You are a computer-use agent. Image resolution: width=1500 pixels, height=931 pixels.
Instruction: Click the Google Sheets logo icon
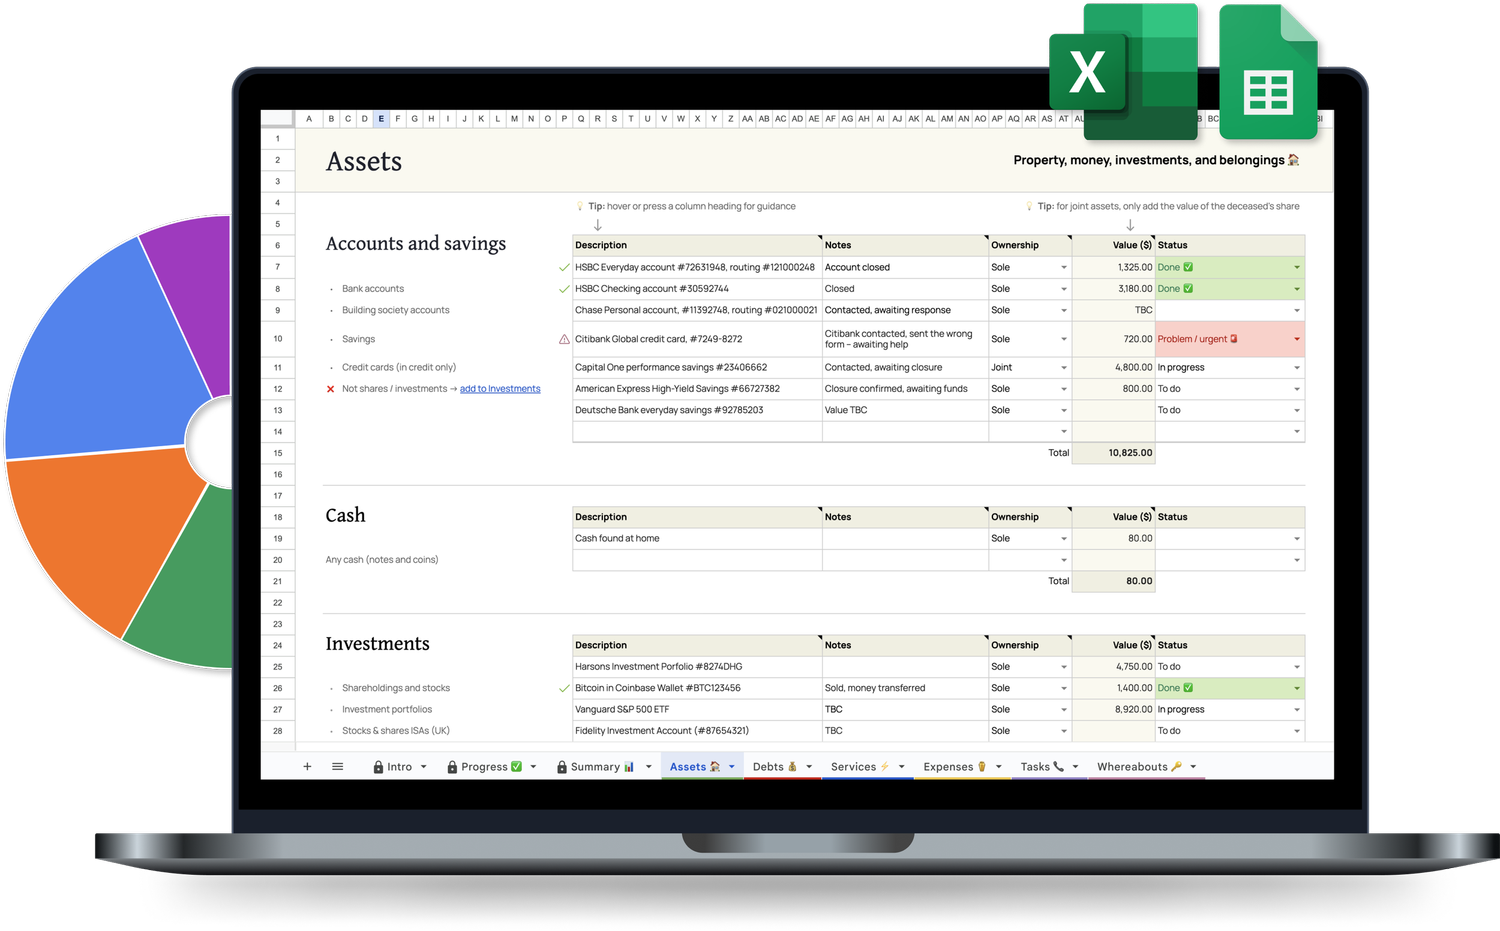click(1268, 71)
